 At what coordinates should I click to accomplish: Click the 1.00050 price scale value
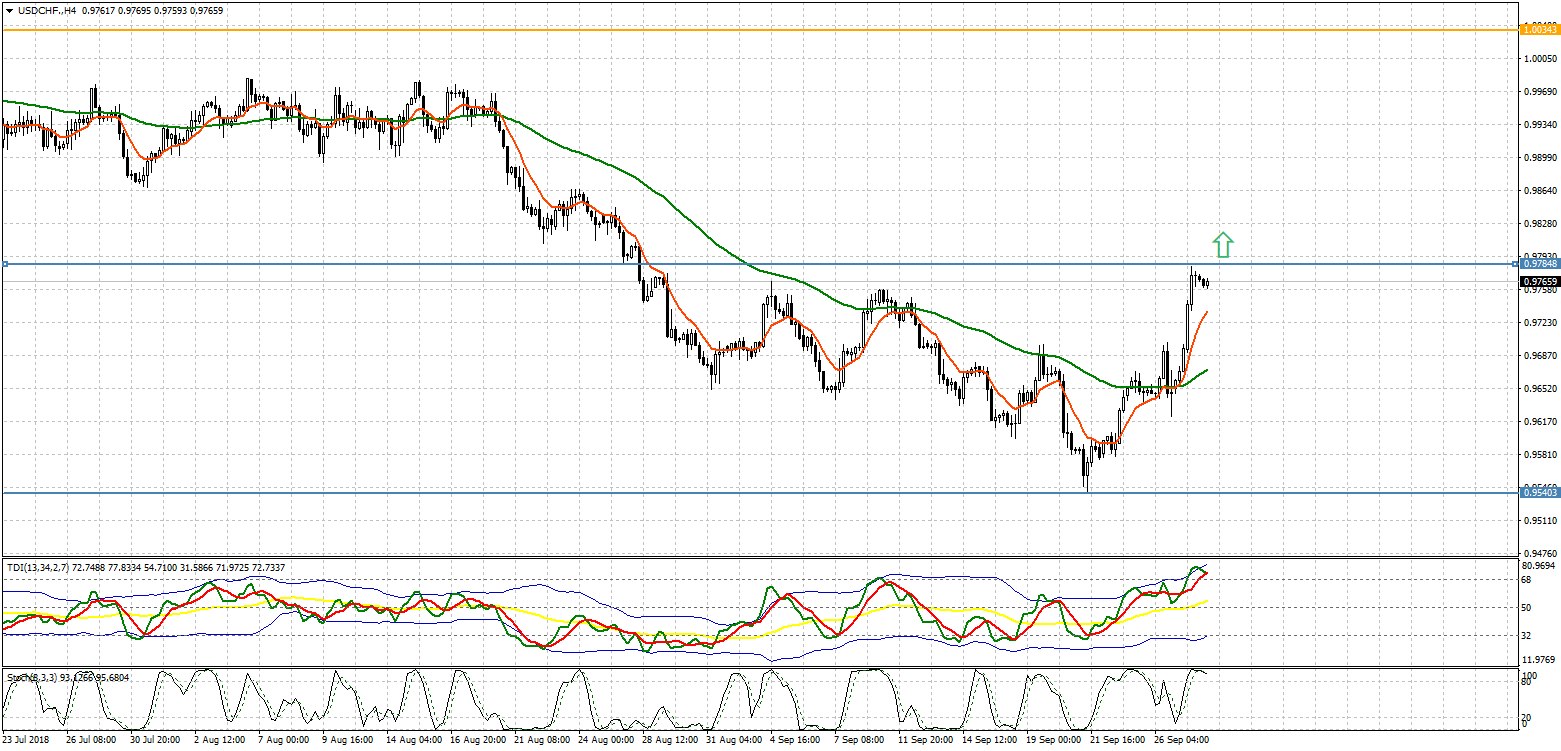coord(1540,59)
